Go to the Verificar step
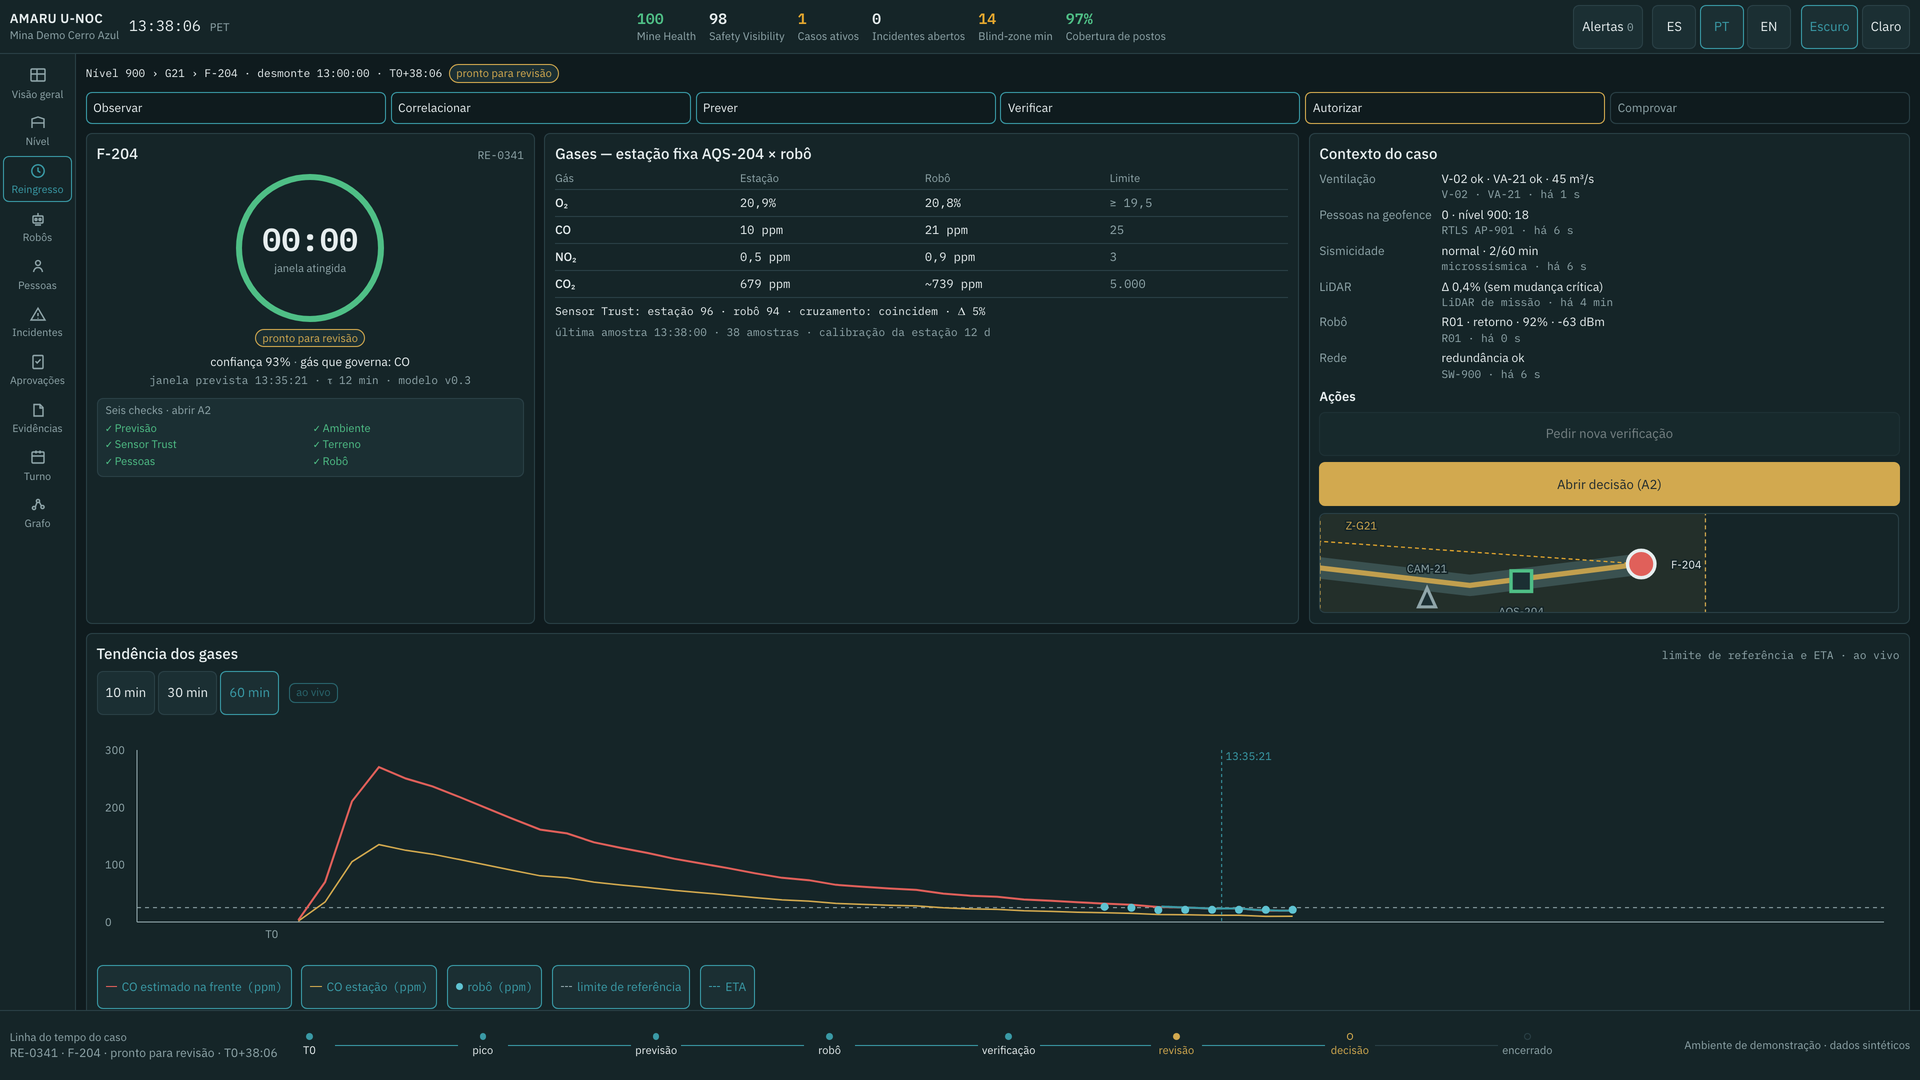The height and width of the screenshot is (1080, 1920). (1150, 108)
